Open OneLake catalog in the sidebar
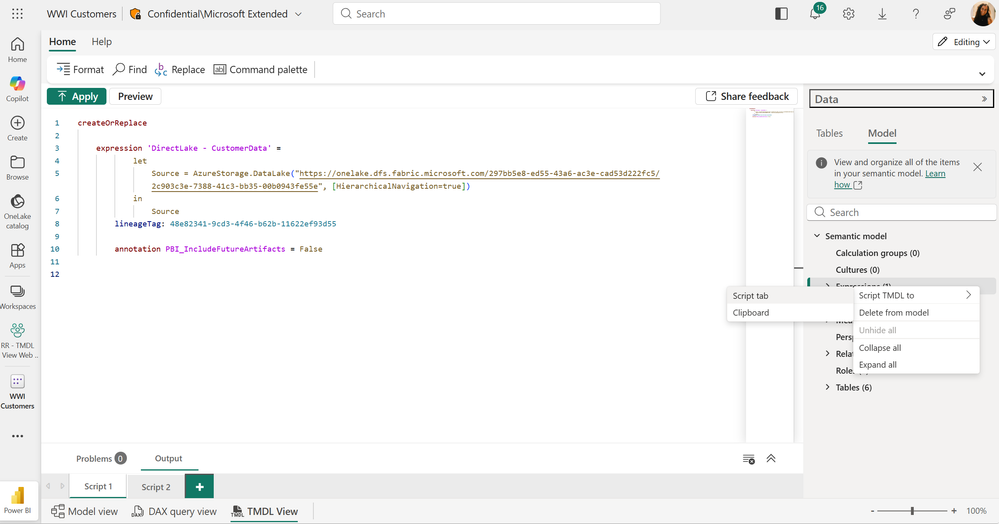Image resolution: width=999 pixels, height=524 pixels. click(x=17, y=212)
